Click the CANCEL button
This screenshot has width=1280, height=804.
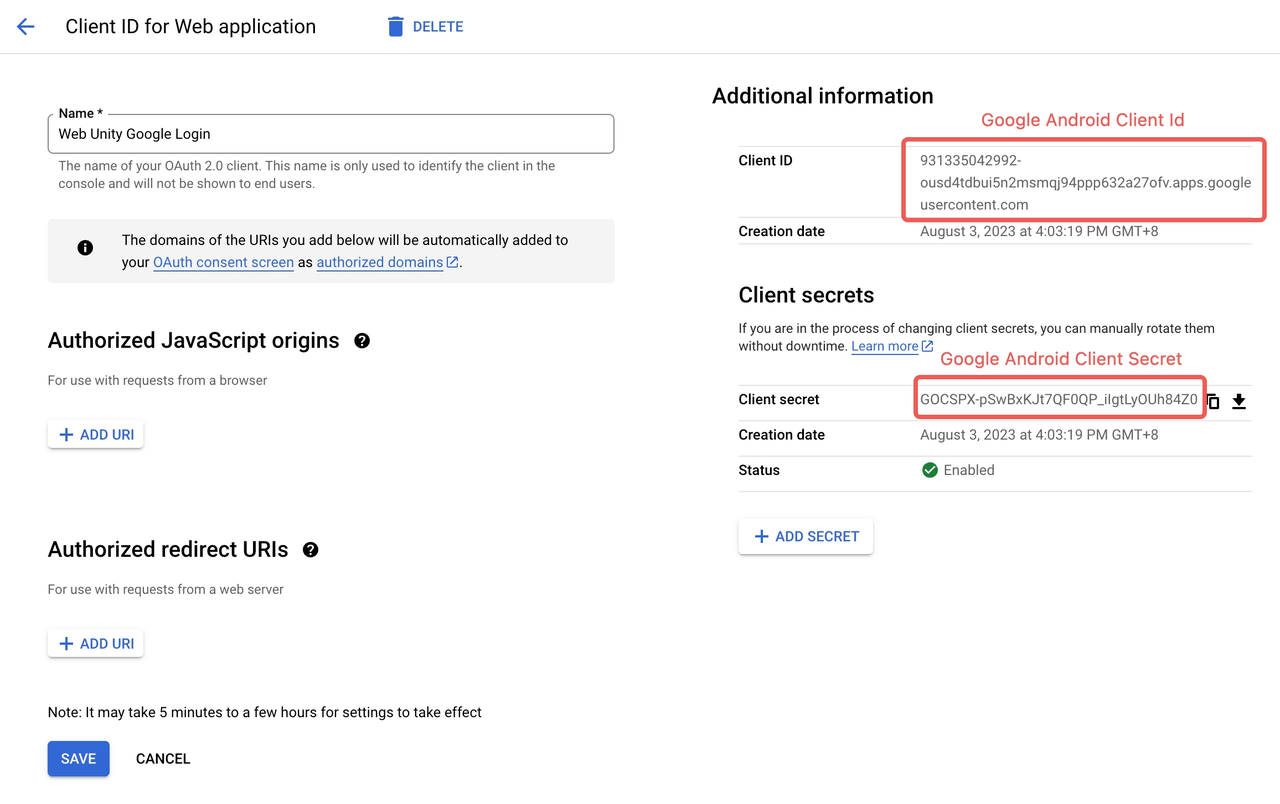tap(163, 759)
